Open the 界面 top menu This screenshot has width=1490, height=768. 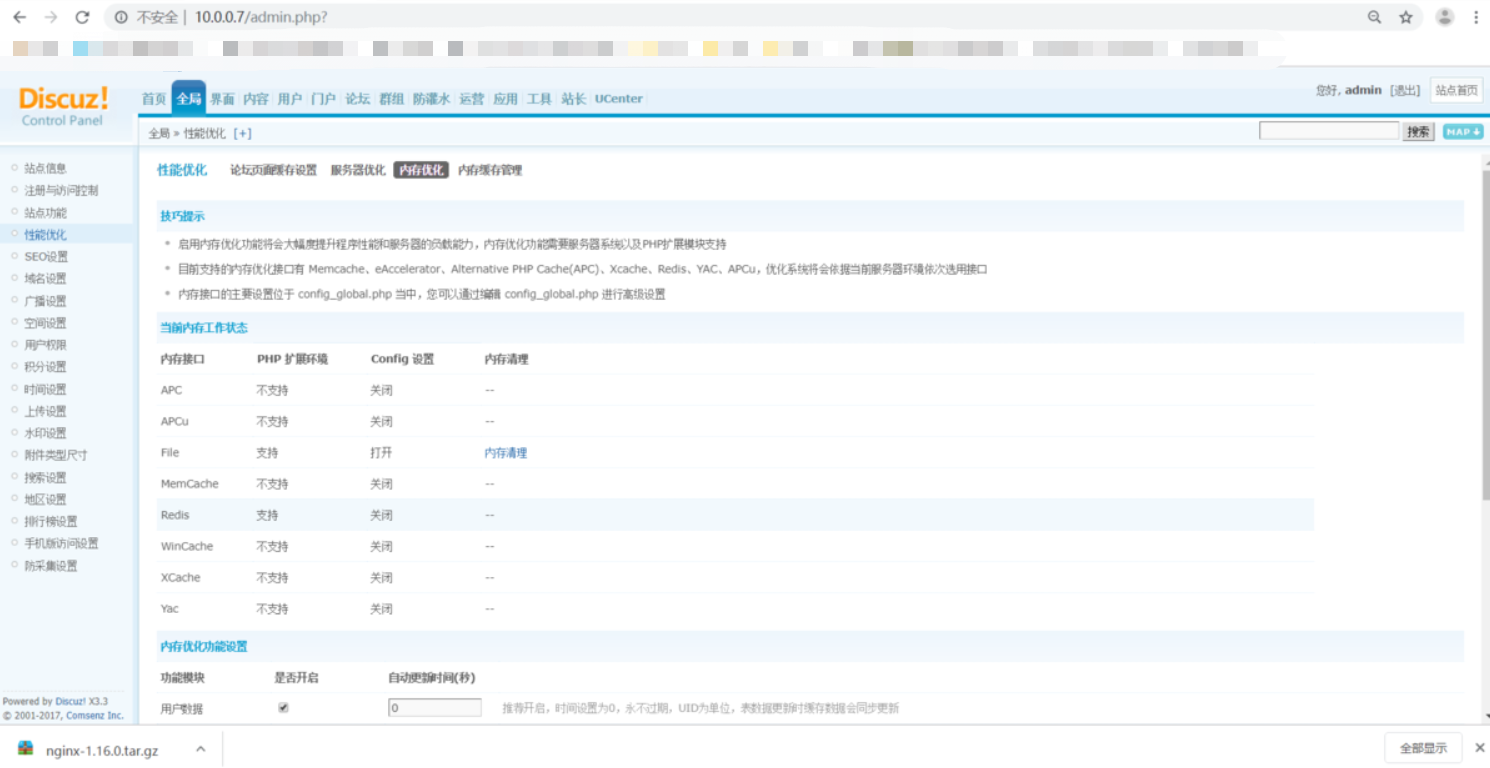pos(222,99)
